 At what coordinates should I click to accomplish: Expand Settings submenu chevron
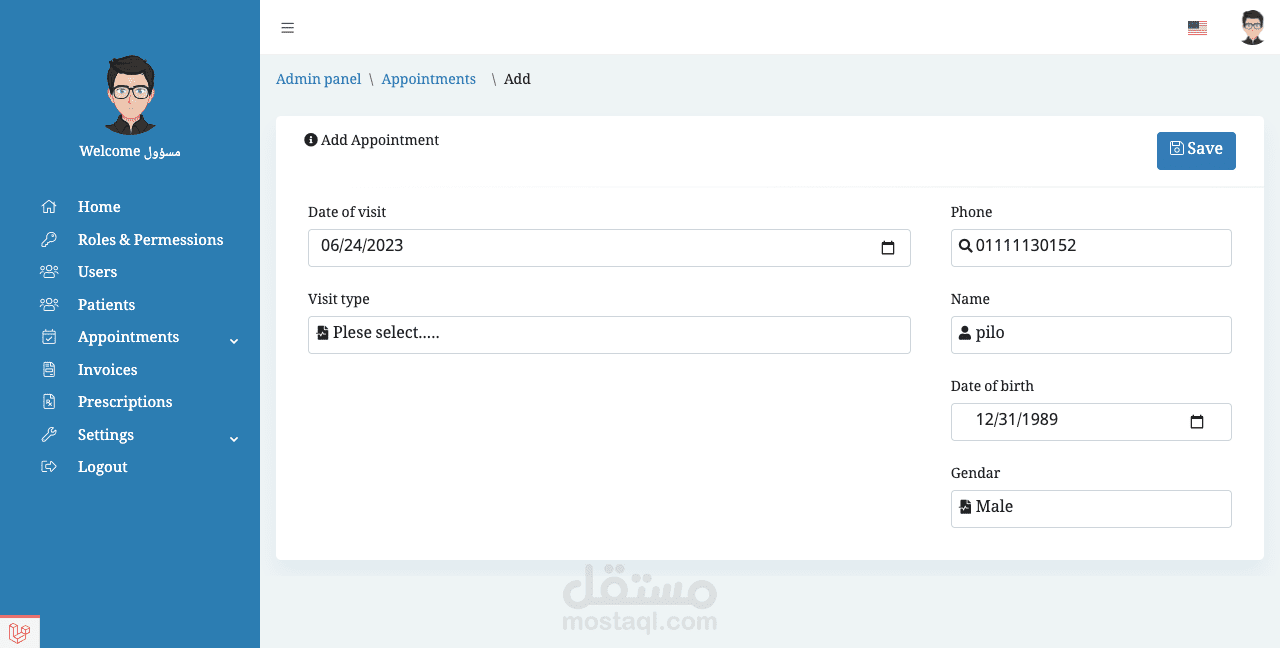(x=234, y=439)
